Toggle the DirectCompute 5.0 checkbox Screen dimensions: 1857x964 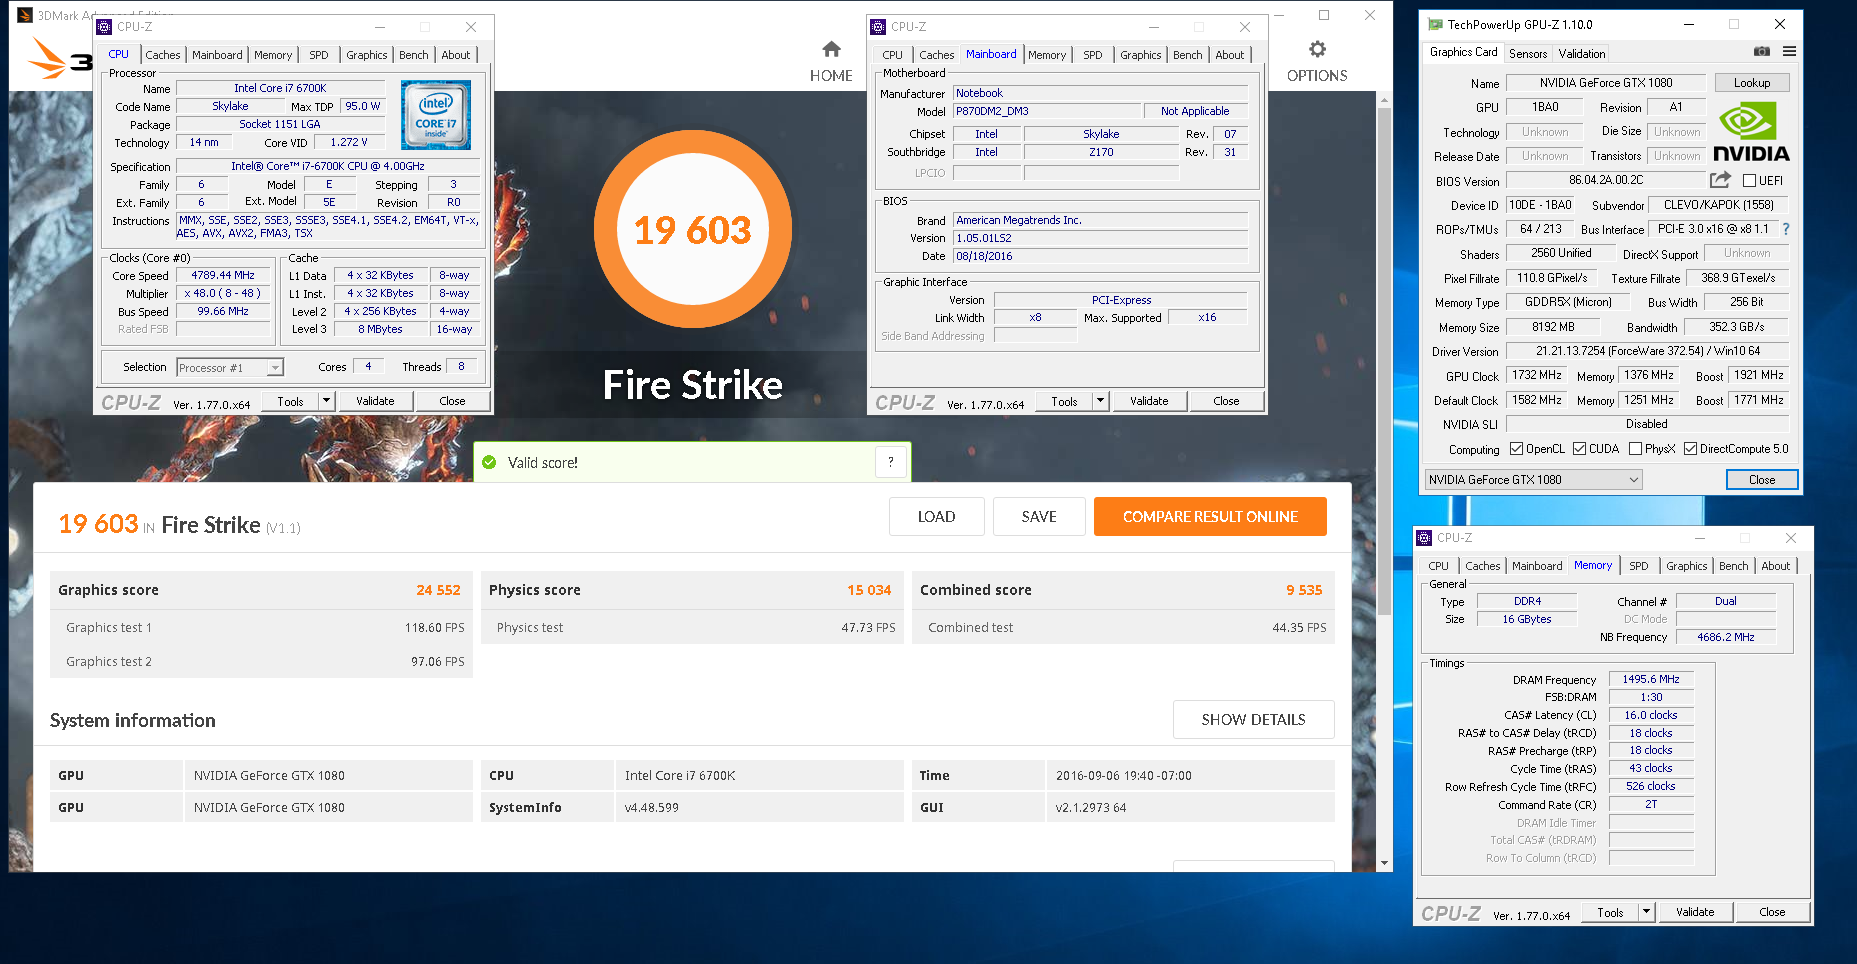pyautogui.click(x=1690, y=449)
